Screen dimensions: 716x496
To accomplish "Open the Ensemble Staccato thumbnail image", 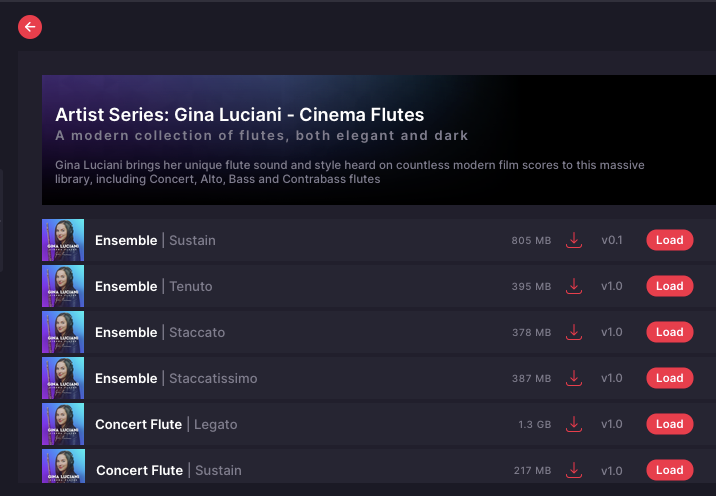I will (x=63, y=332).
